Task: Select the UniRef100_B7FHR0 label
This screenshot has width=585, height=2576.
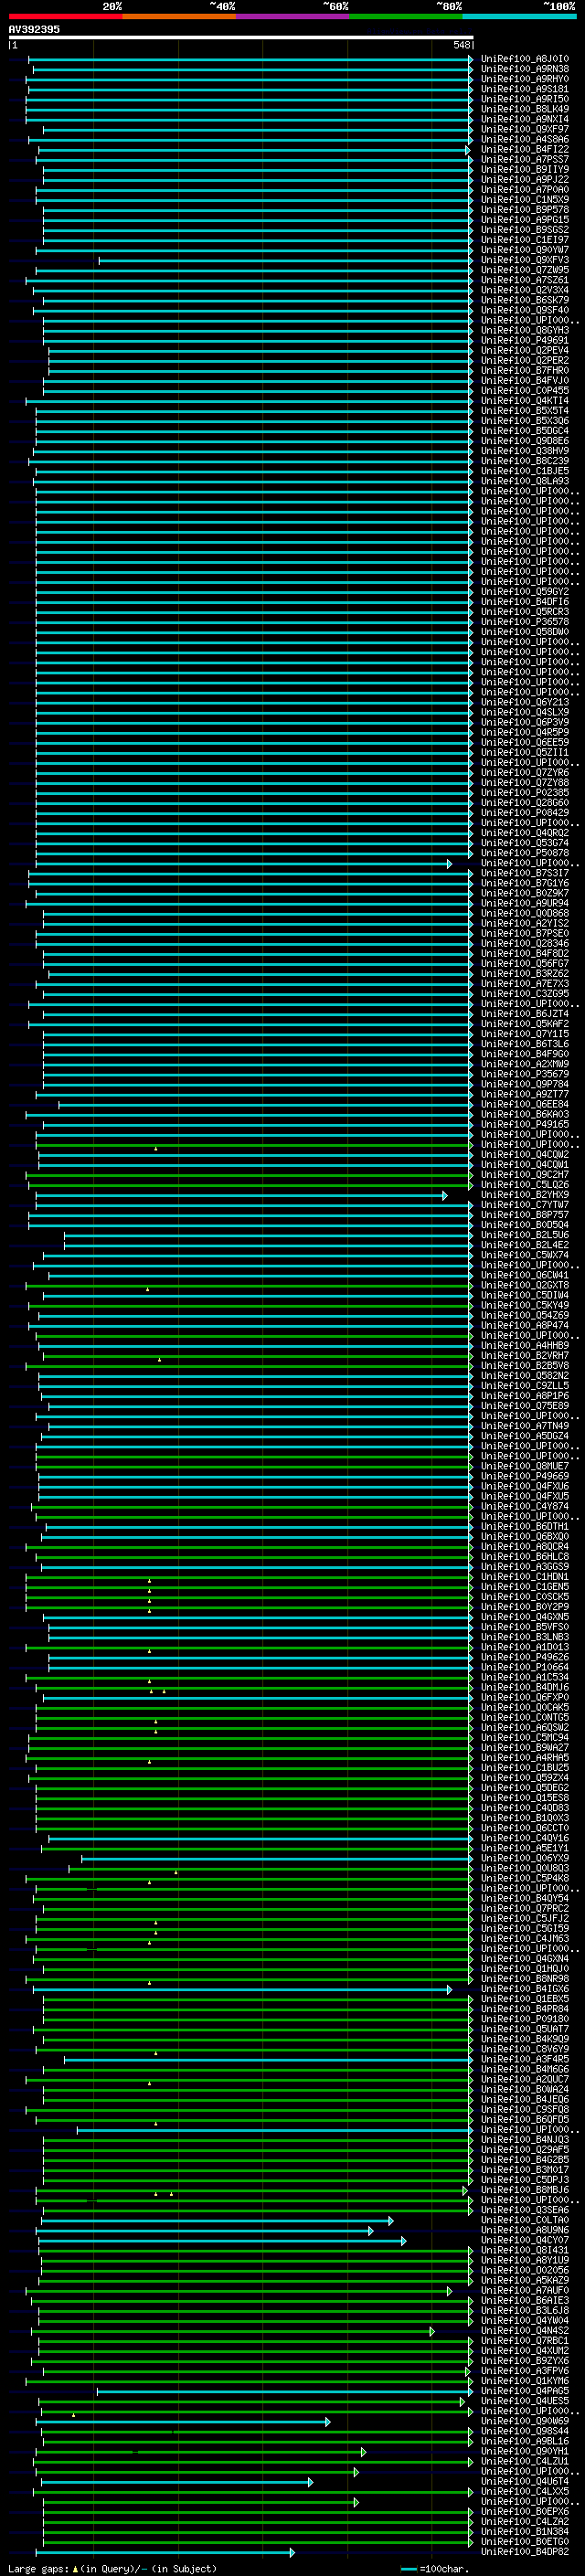Action: tap(525, 370)
